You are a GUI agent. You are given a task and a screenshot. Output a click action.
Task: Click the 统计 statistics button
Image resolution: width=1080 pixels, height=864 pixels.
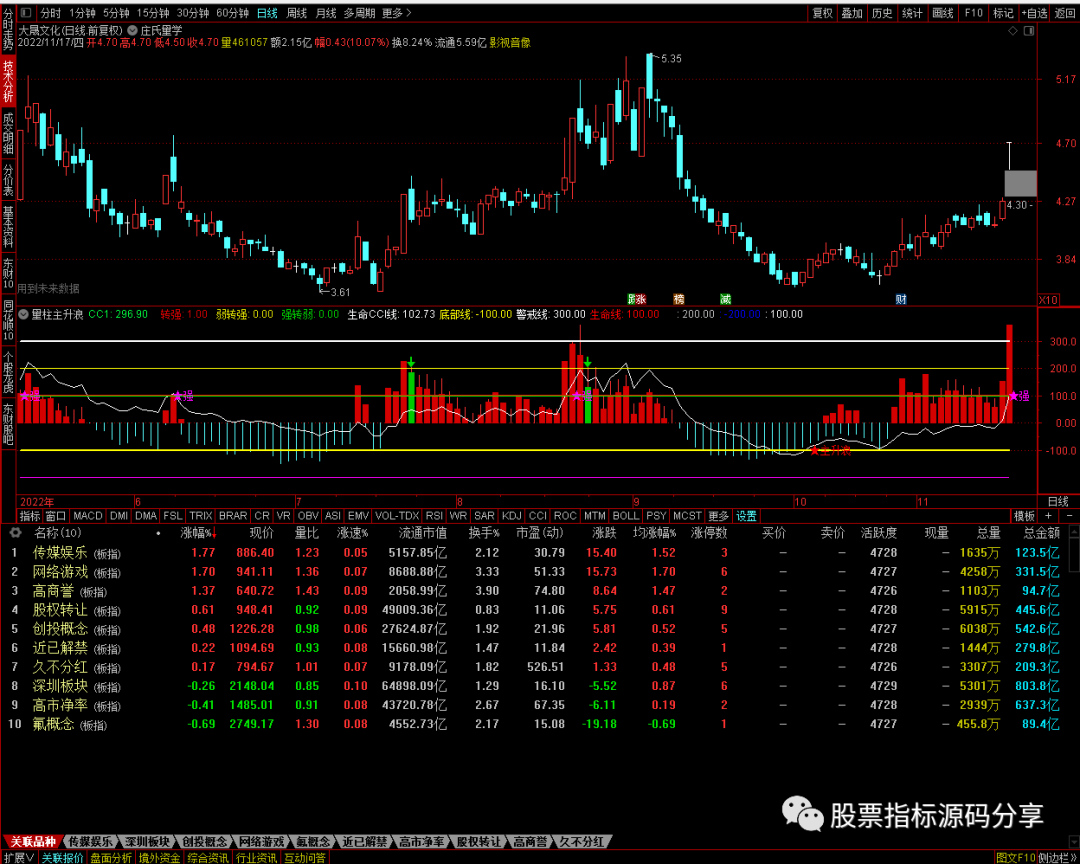[x=912, y=12]
